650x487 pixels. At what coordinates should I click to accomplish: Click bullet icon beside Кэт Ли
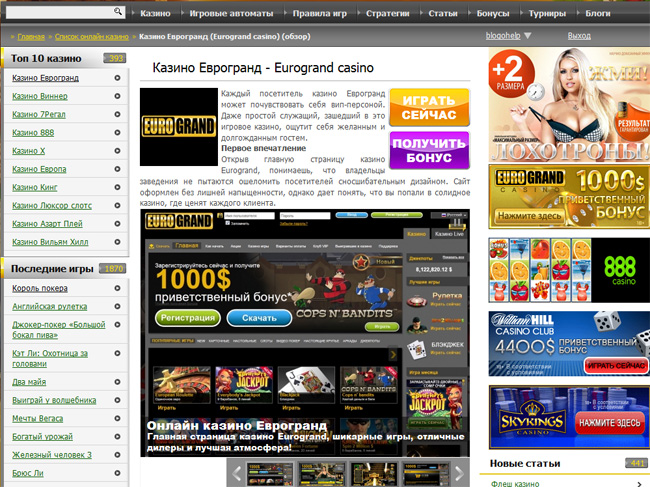click(117, 353)
